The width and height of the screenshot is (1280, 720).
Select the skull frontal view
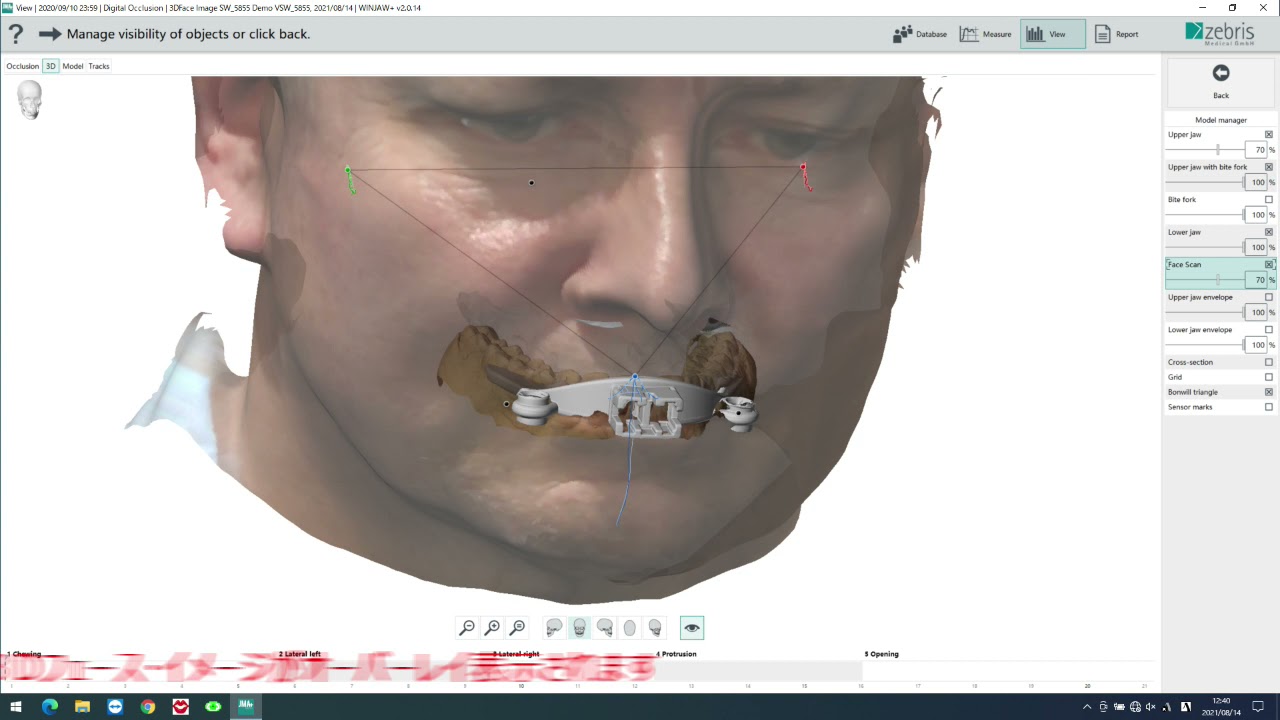pos(579,628)
